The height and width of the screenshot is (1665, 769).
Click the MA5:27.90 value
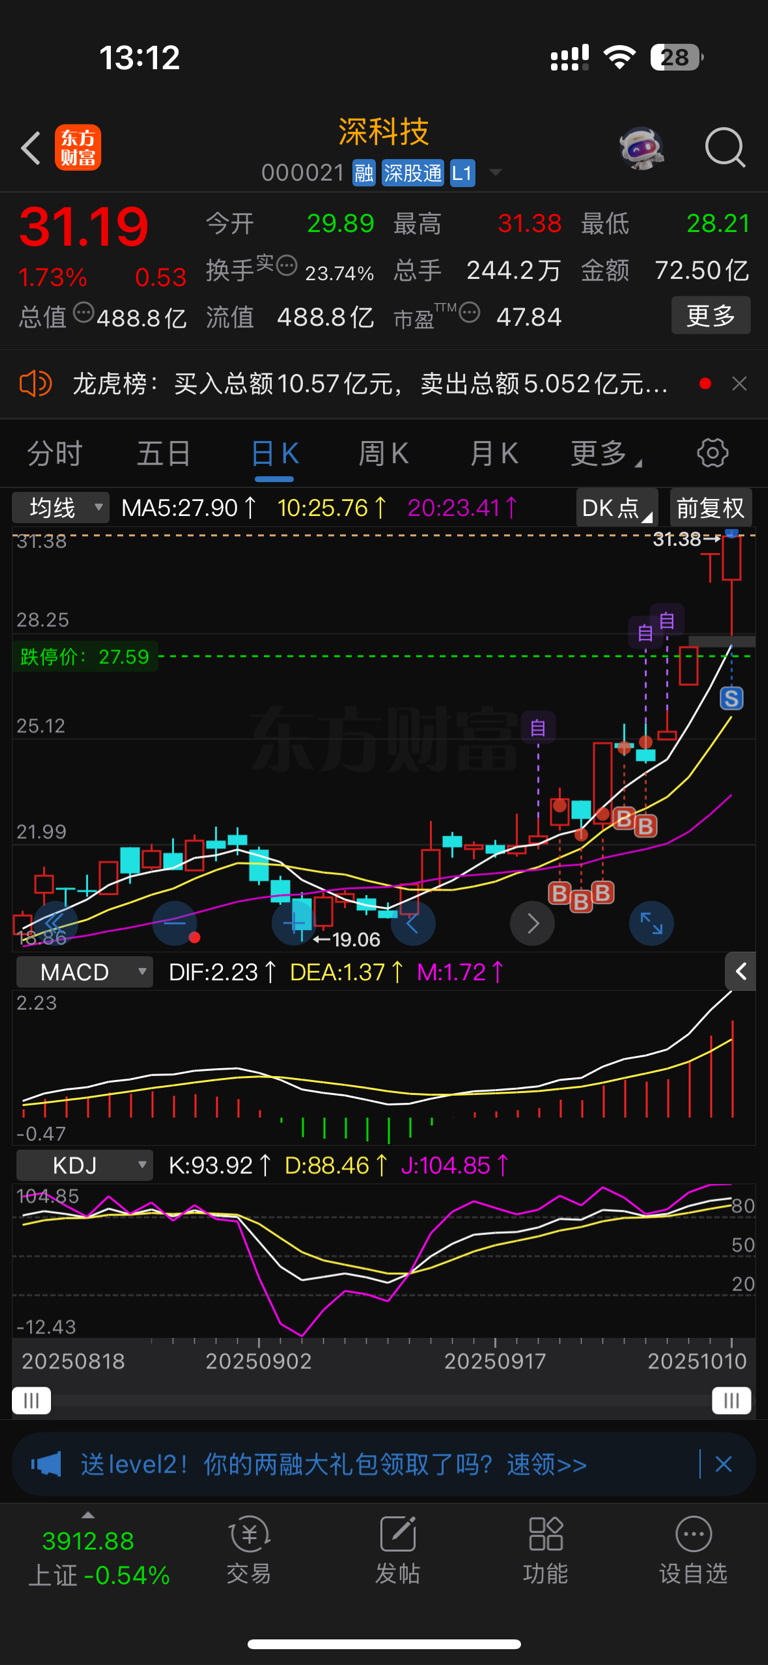(189, 508)
